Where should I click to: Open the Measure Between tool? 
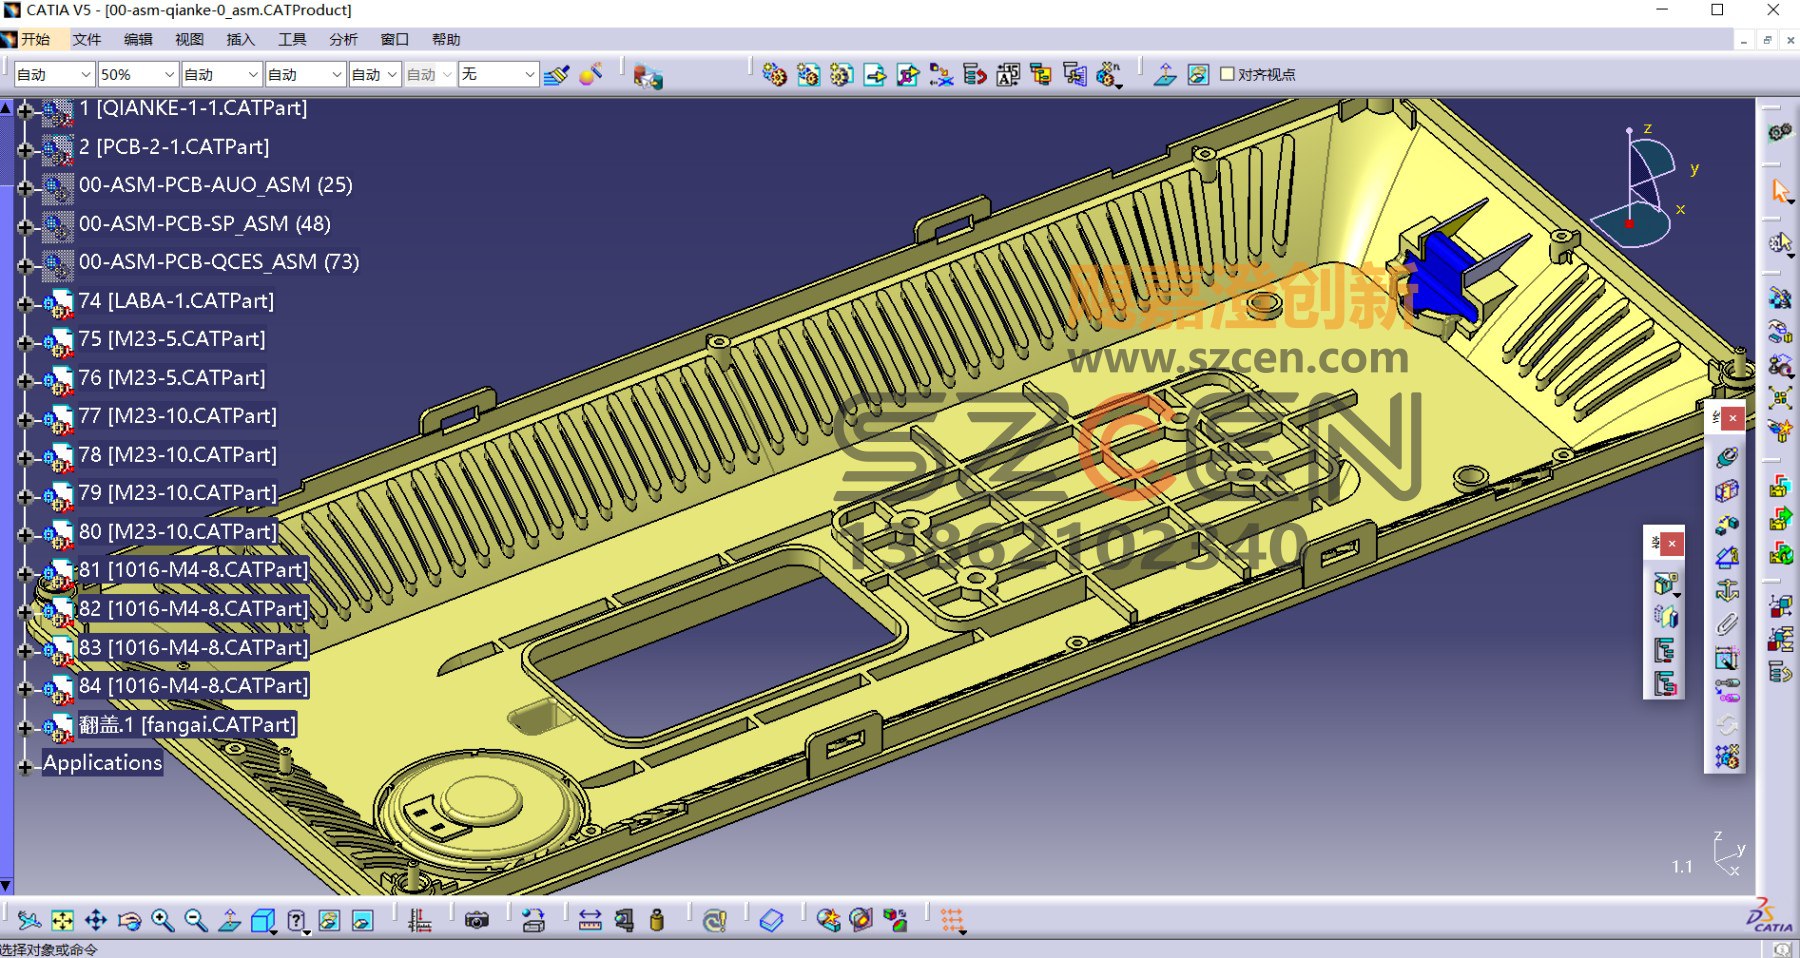click(x=590, y=921)
